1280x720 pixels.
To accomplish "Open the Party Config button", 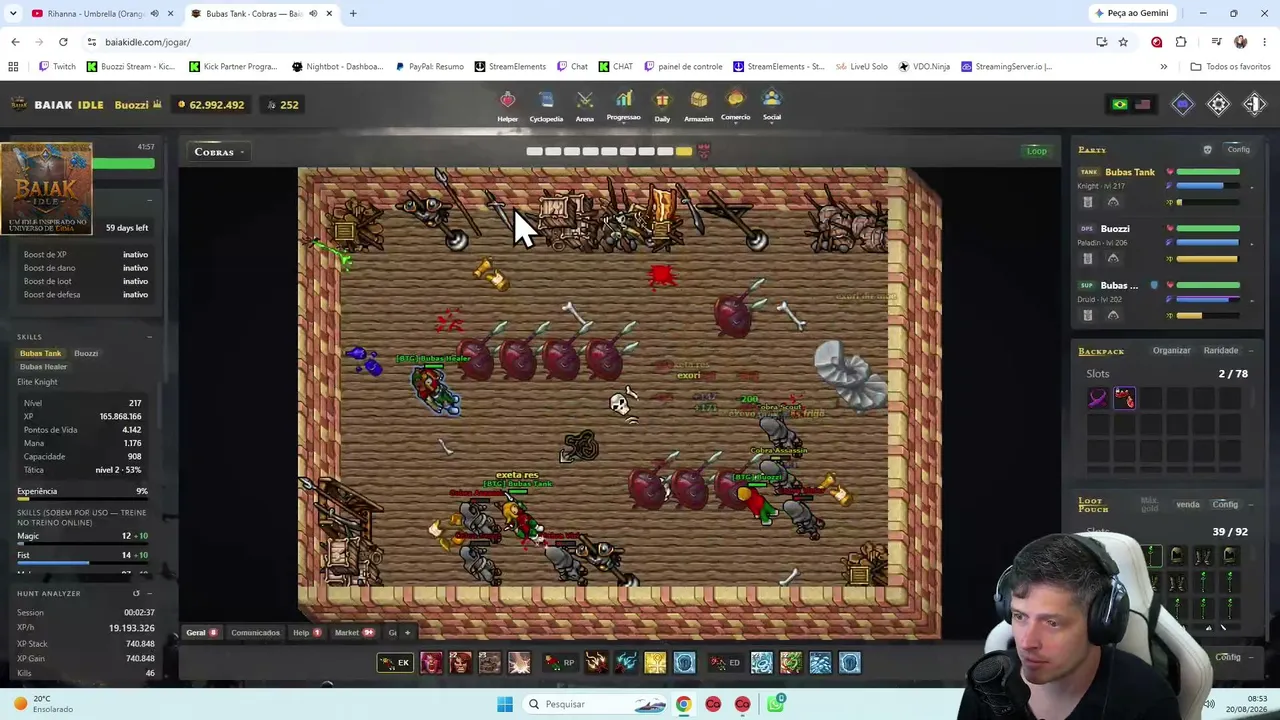I will 1238,150.
